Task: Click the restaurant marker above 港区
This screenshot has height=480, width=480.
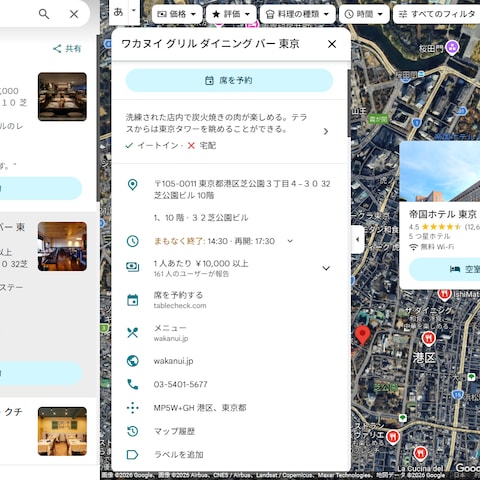Action: point(428,339)
